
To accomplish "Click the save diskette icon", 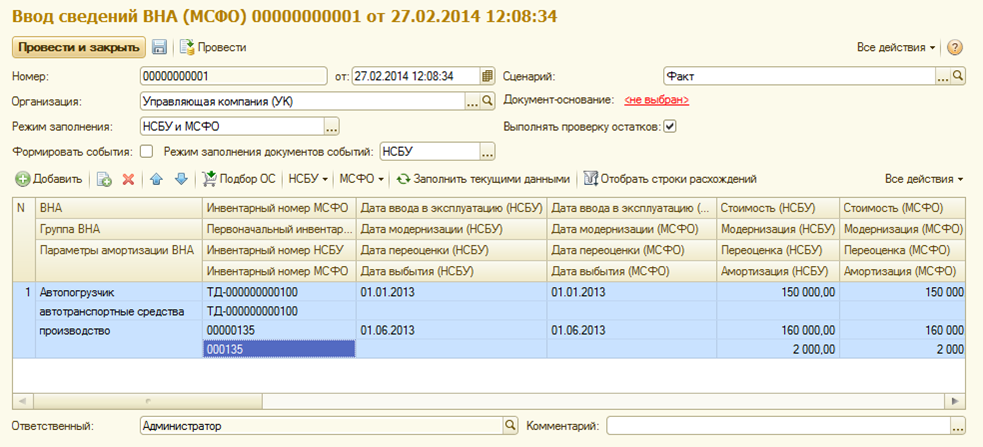I will pos(159,47).
